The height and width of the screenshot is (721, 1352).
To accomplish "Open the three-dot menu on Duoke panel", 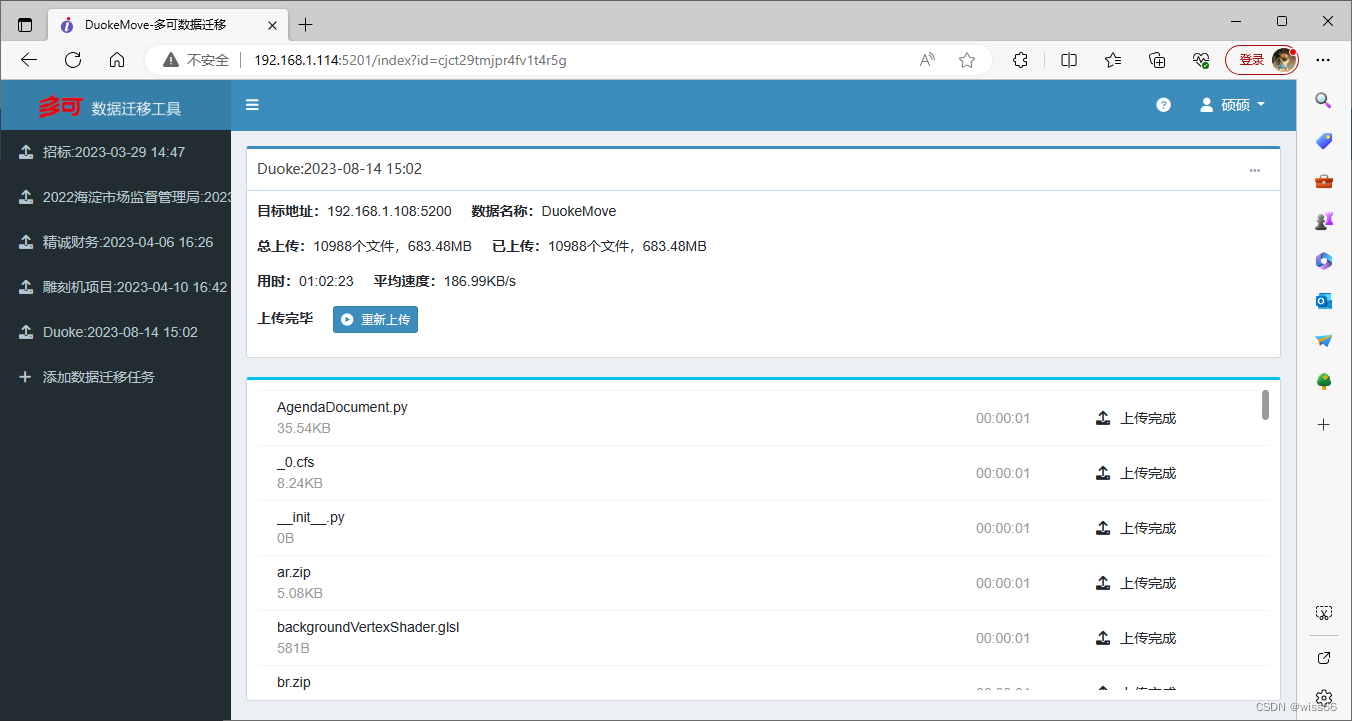I will click(1254, 170).
